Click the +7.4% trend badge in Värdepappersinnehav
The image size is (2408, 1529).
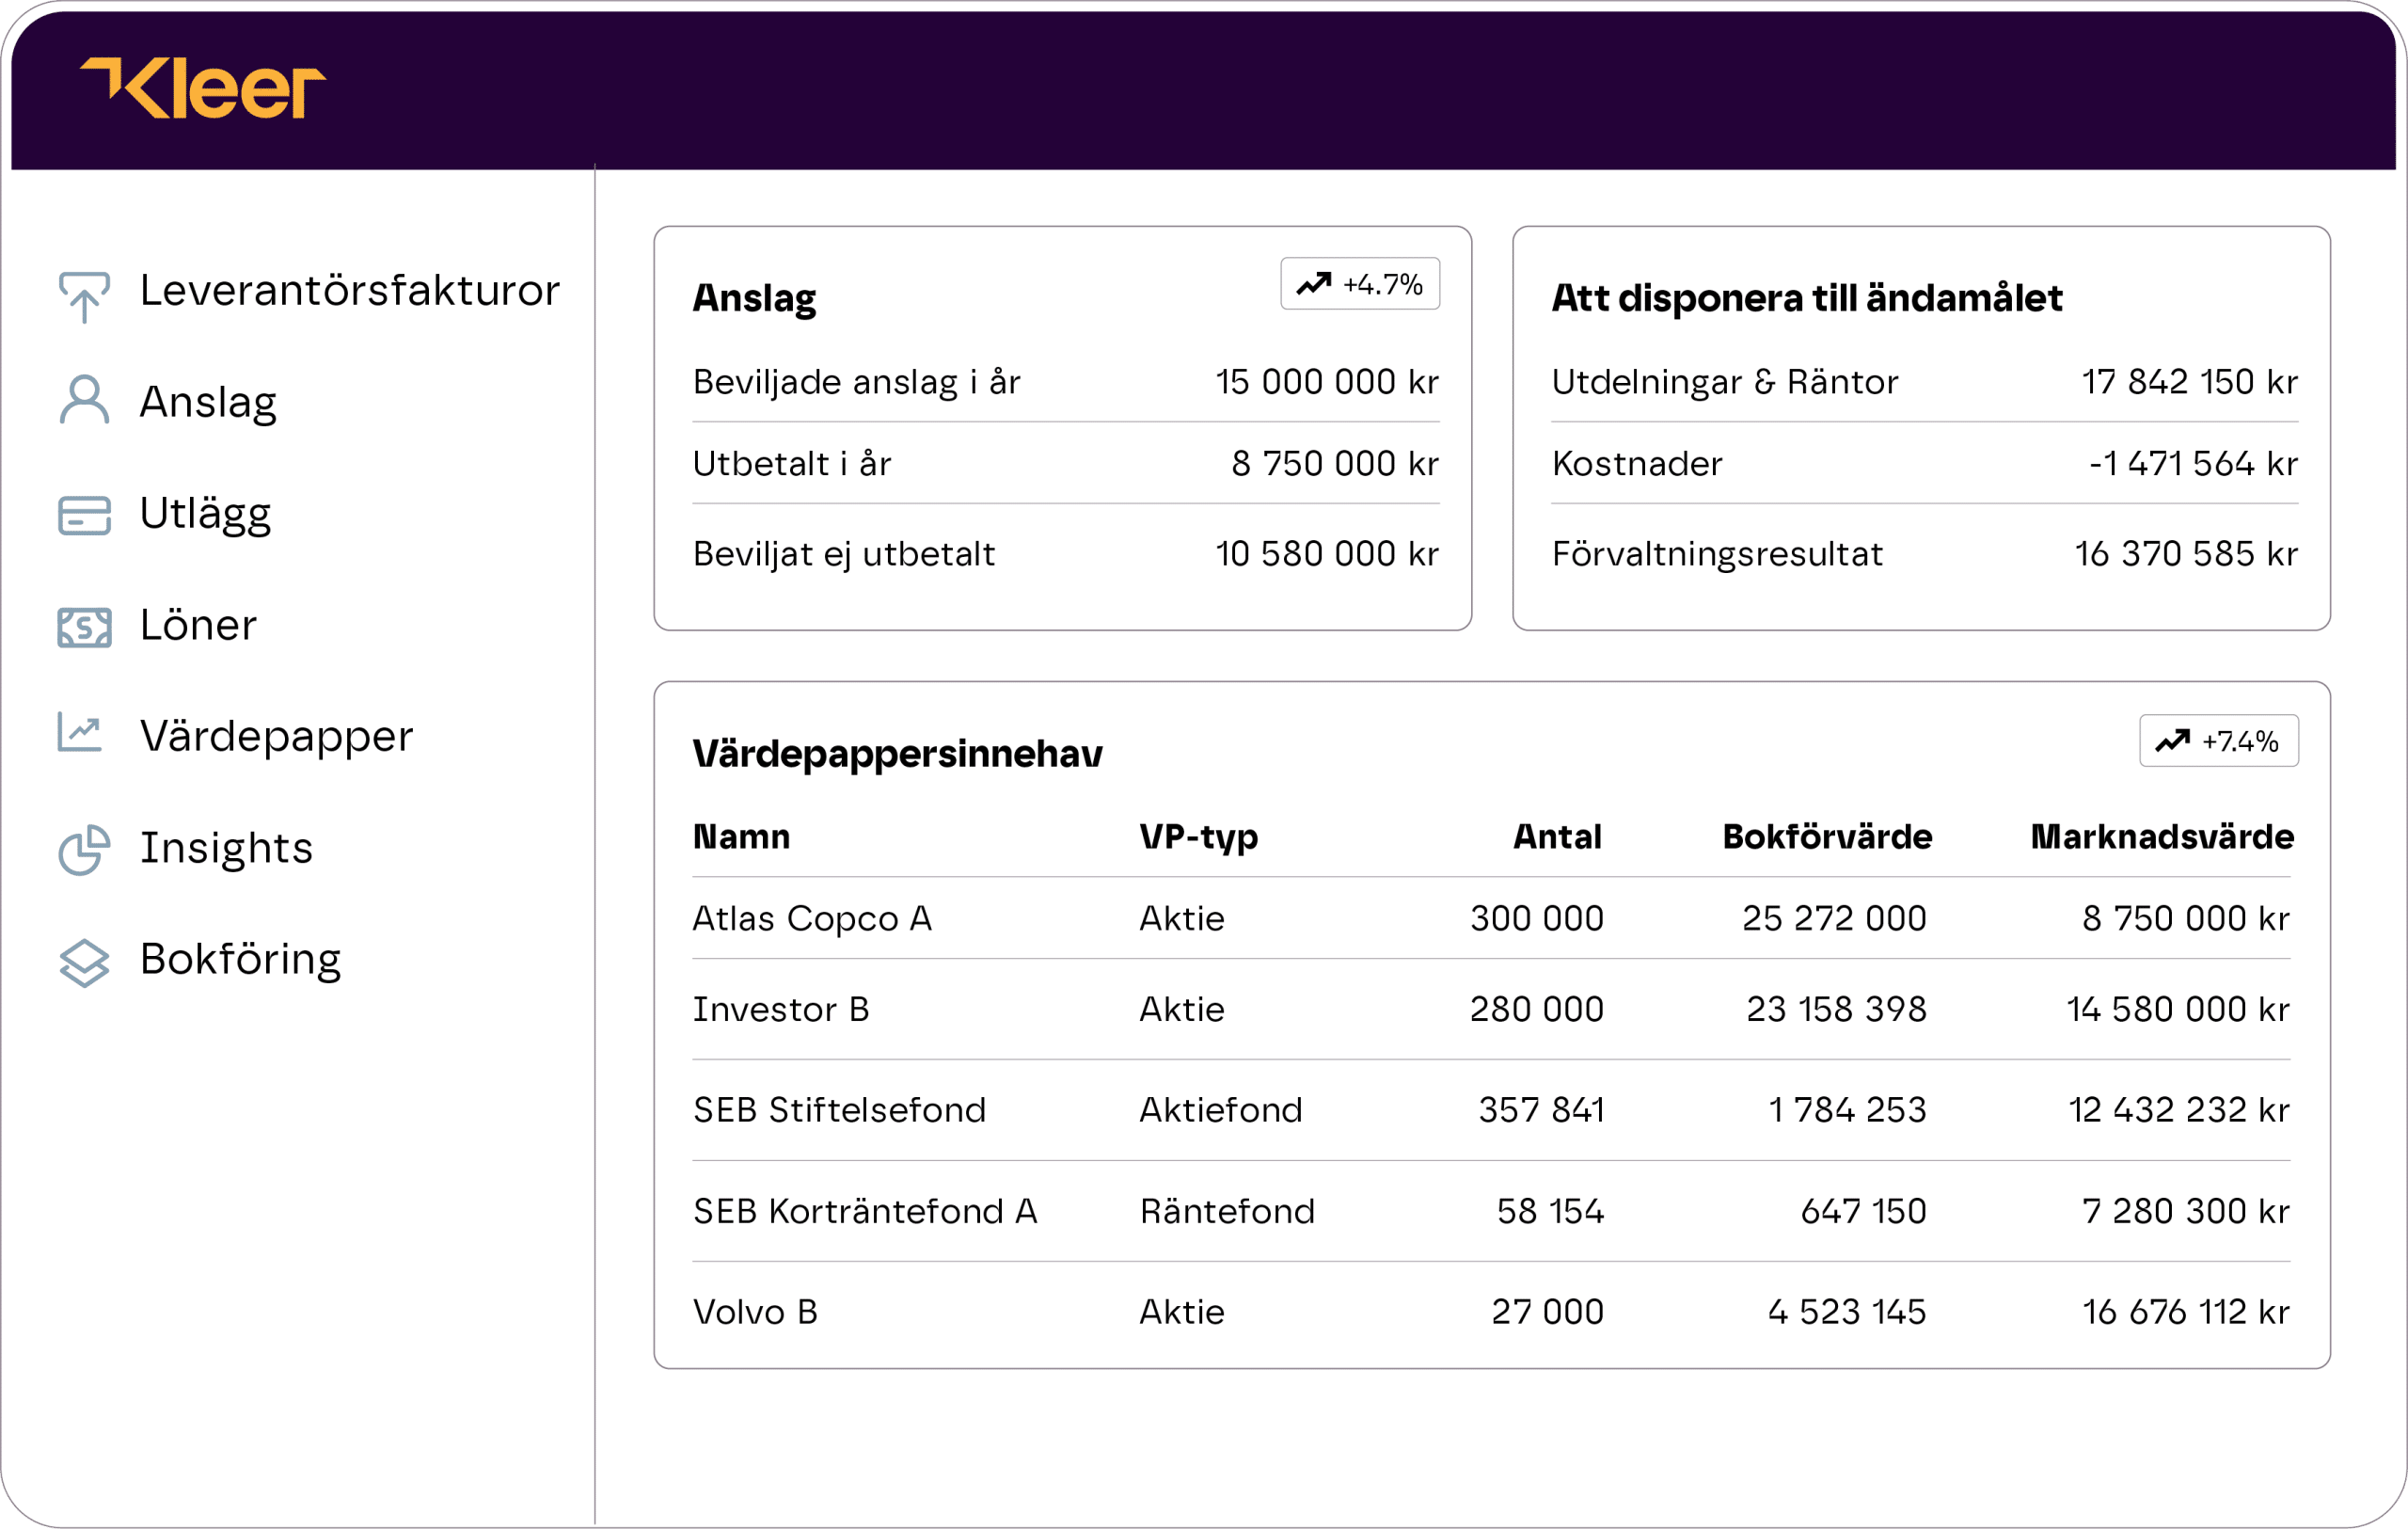tap(2217, 742)
